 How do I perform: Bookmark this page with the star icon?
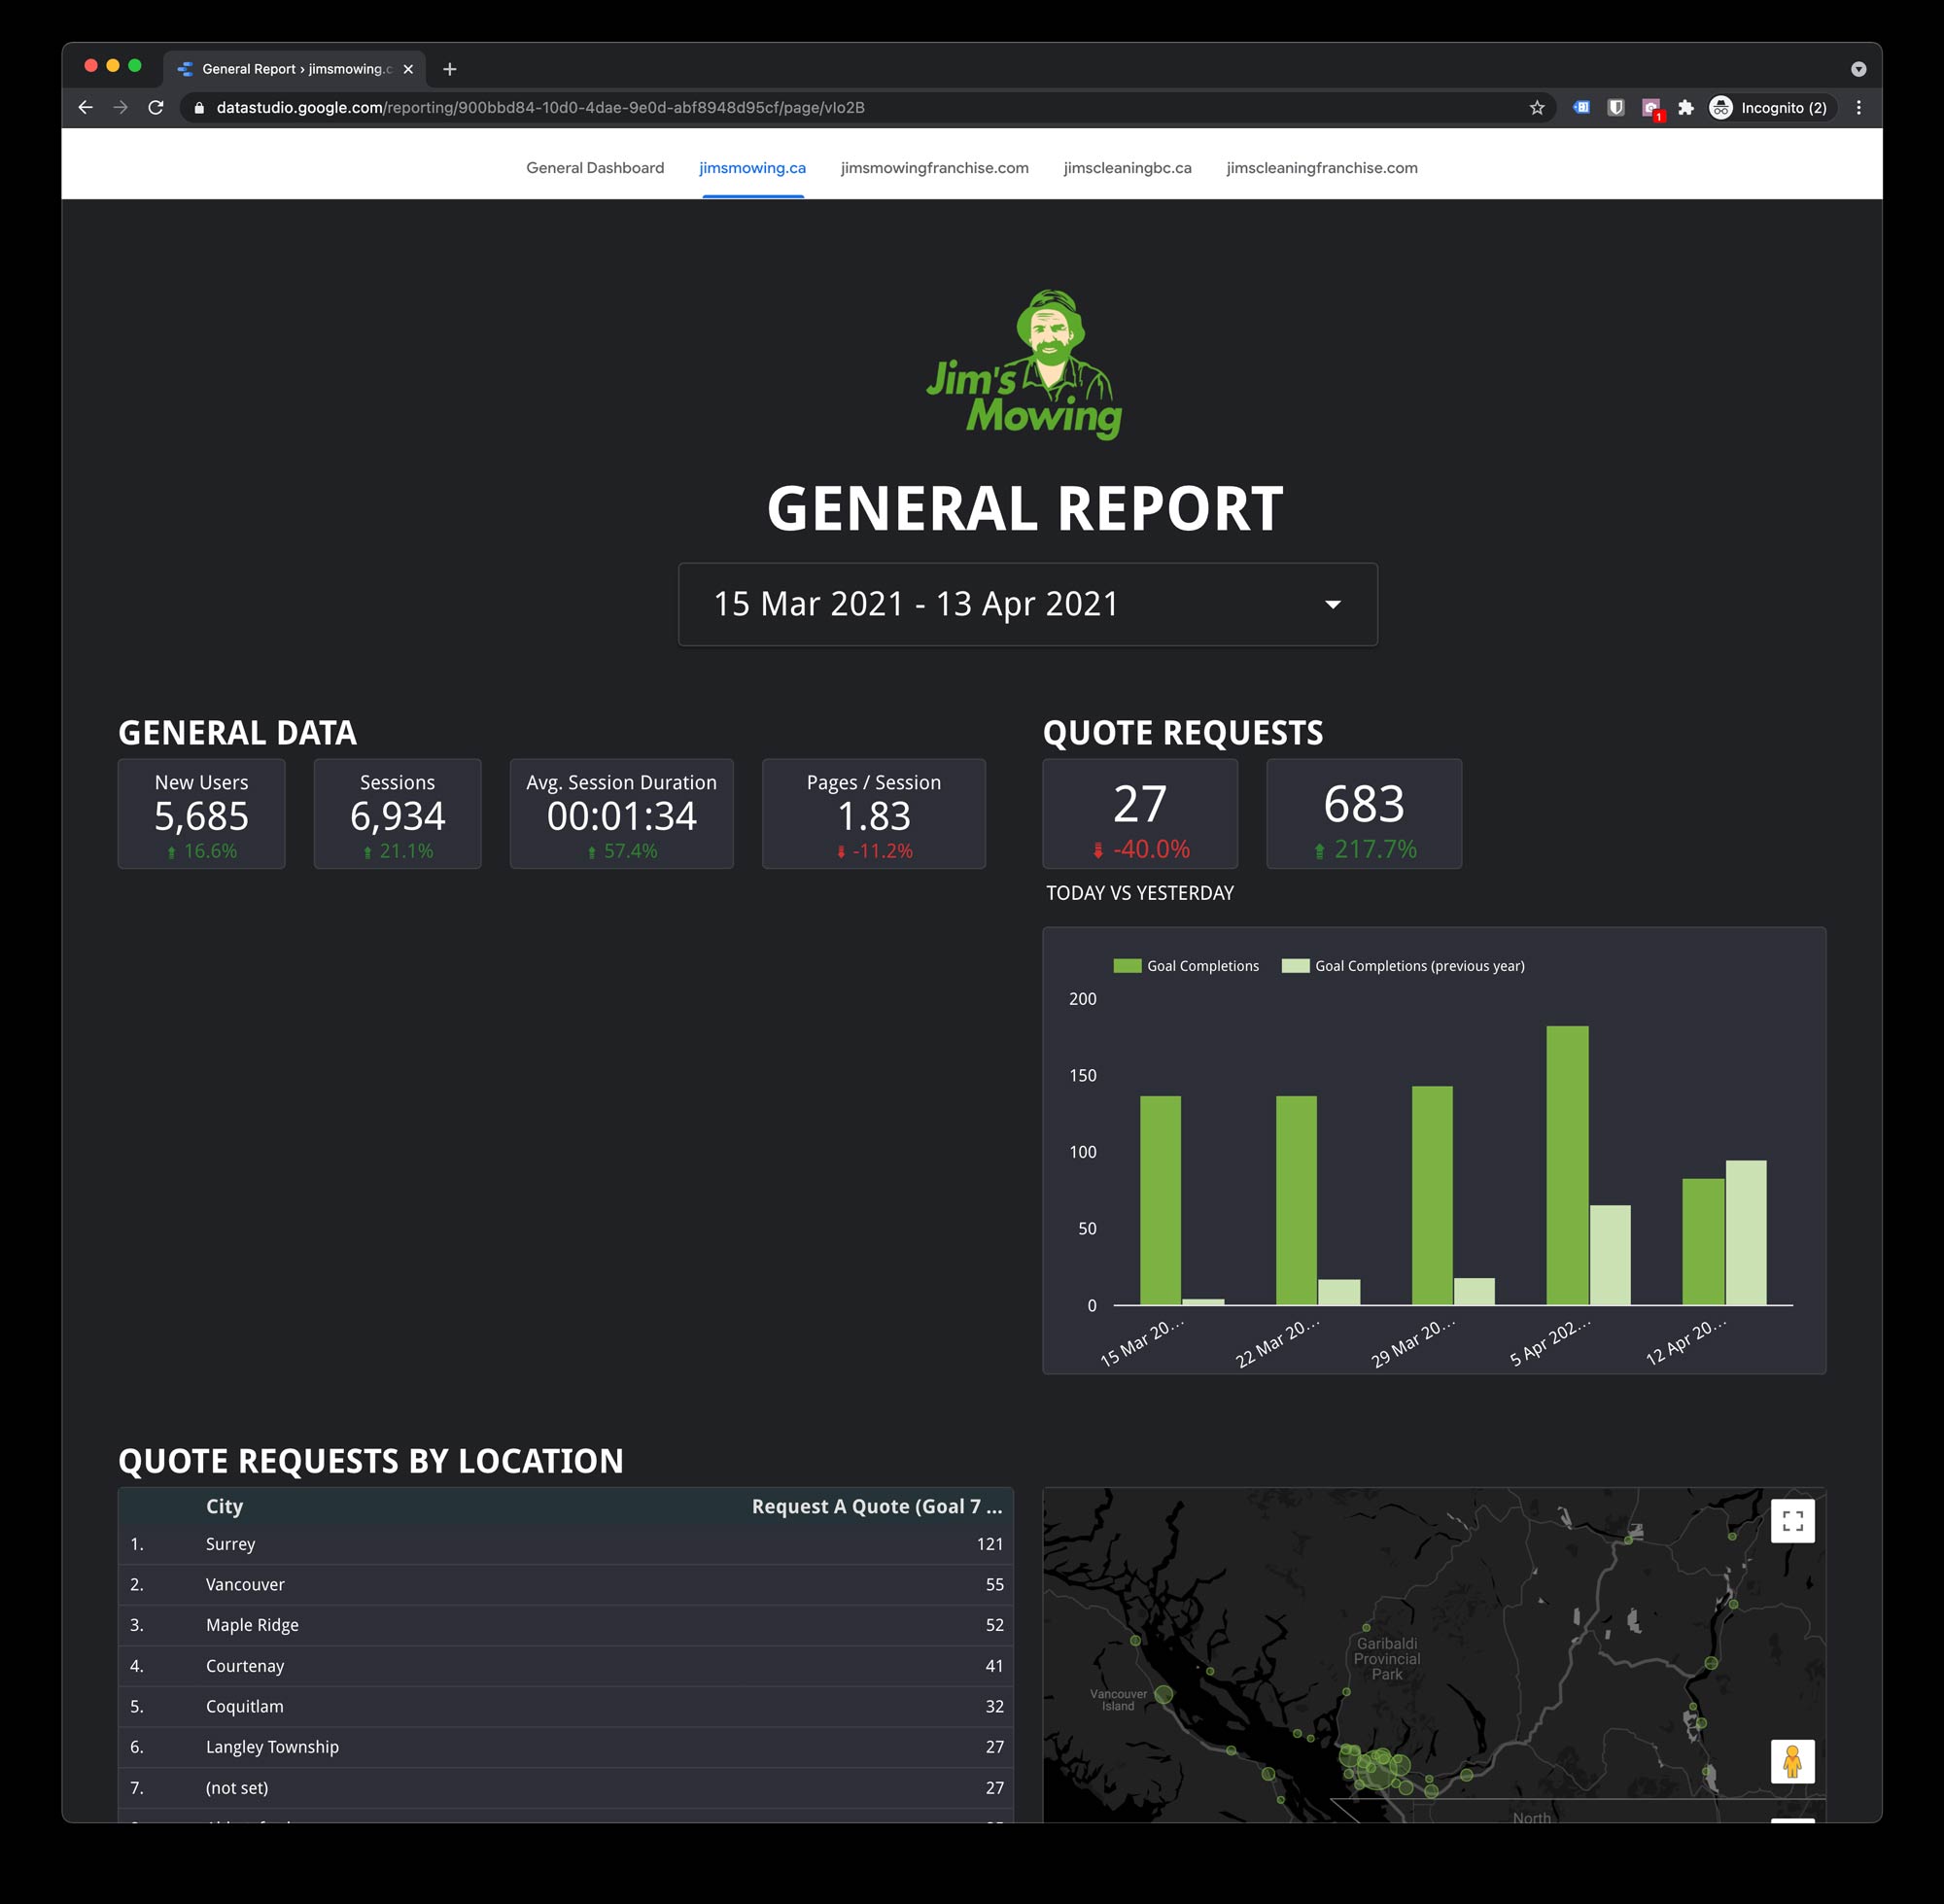click(x=1537, y=108)
